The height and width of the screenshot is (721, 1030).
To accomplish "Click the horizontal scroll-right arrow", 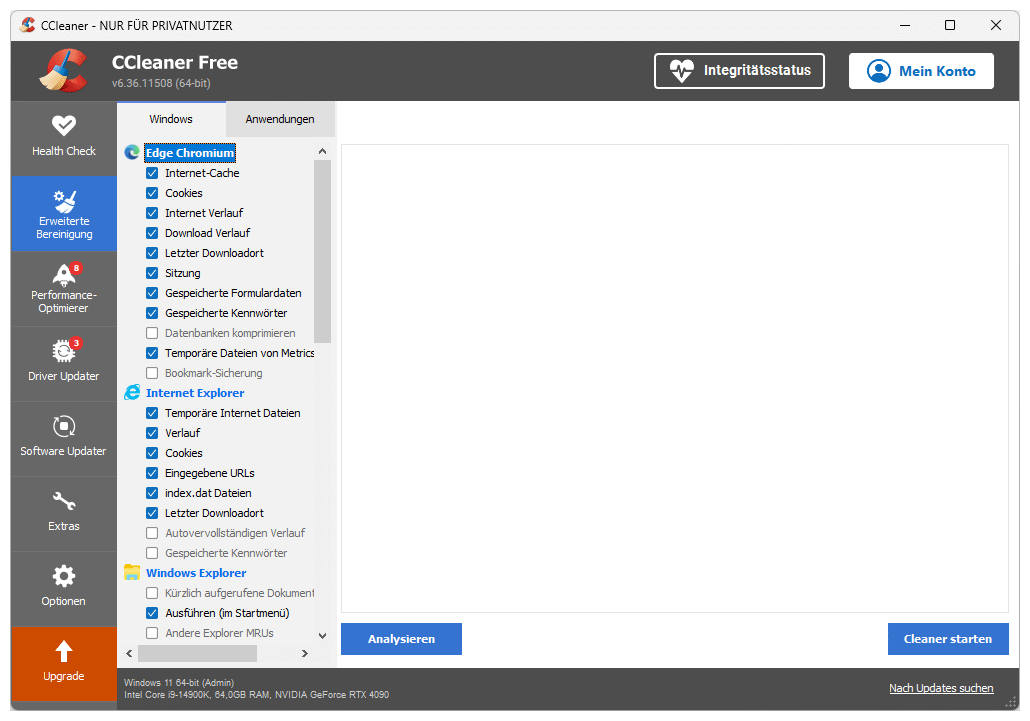I will [x=305, y=653].
